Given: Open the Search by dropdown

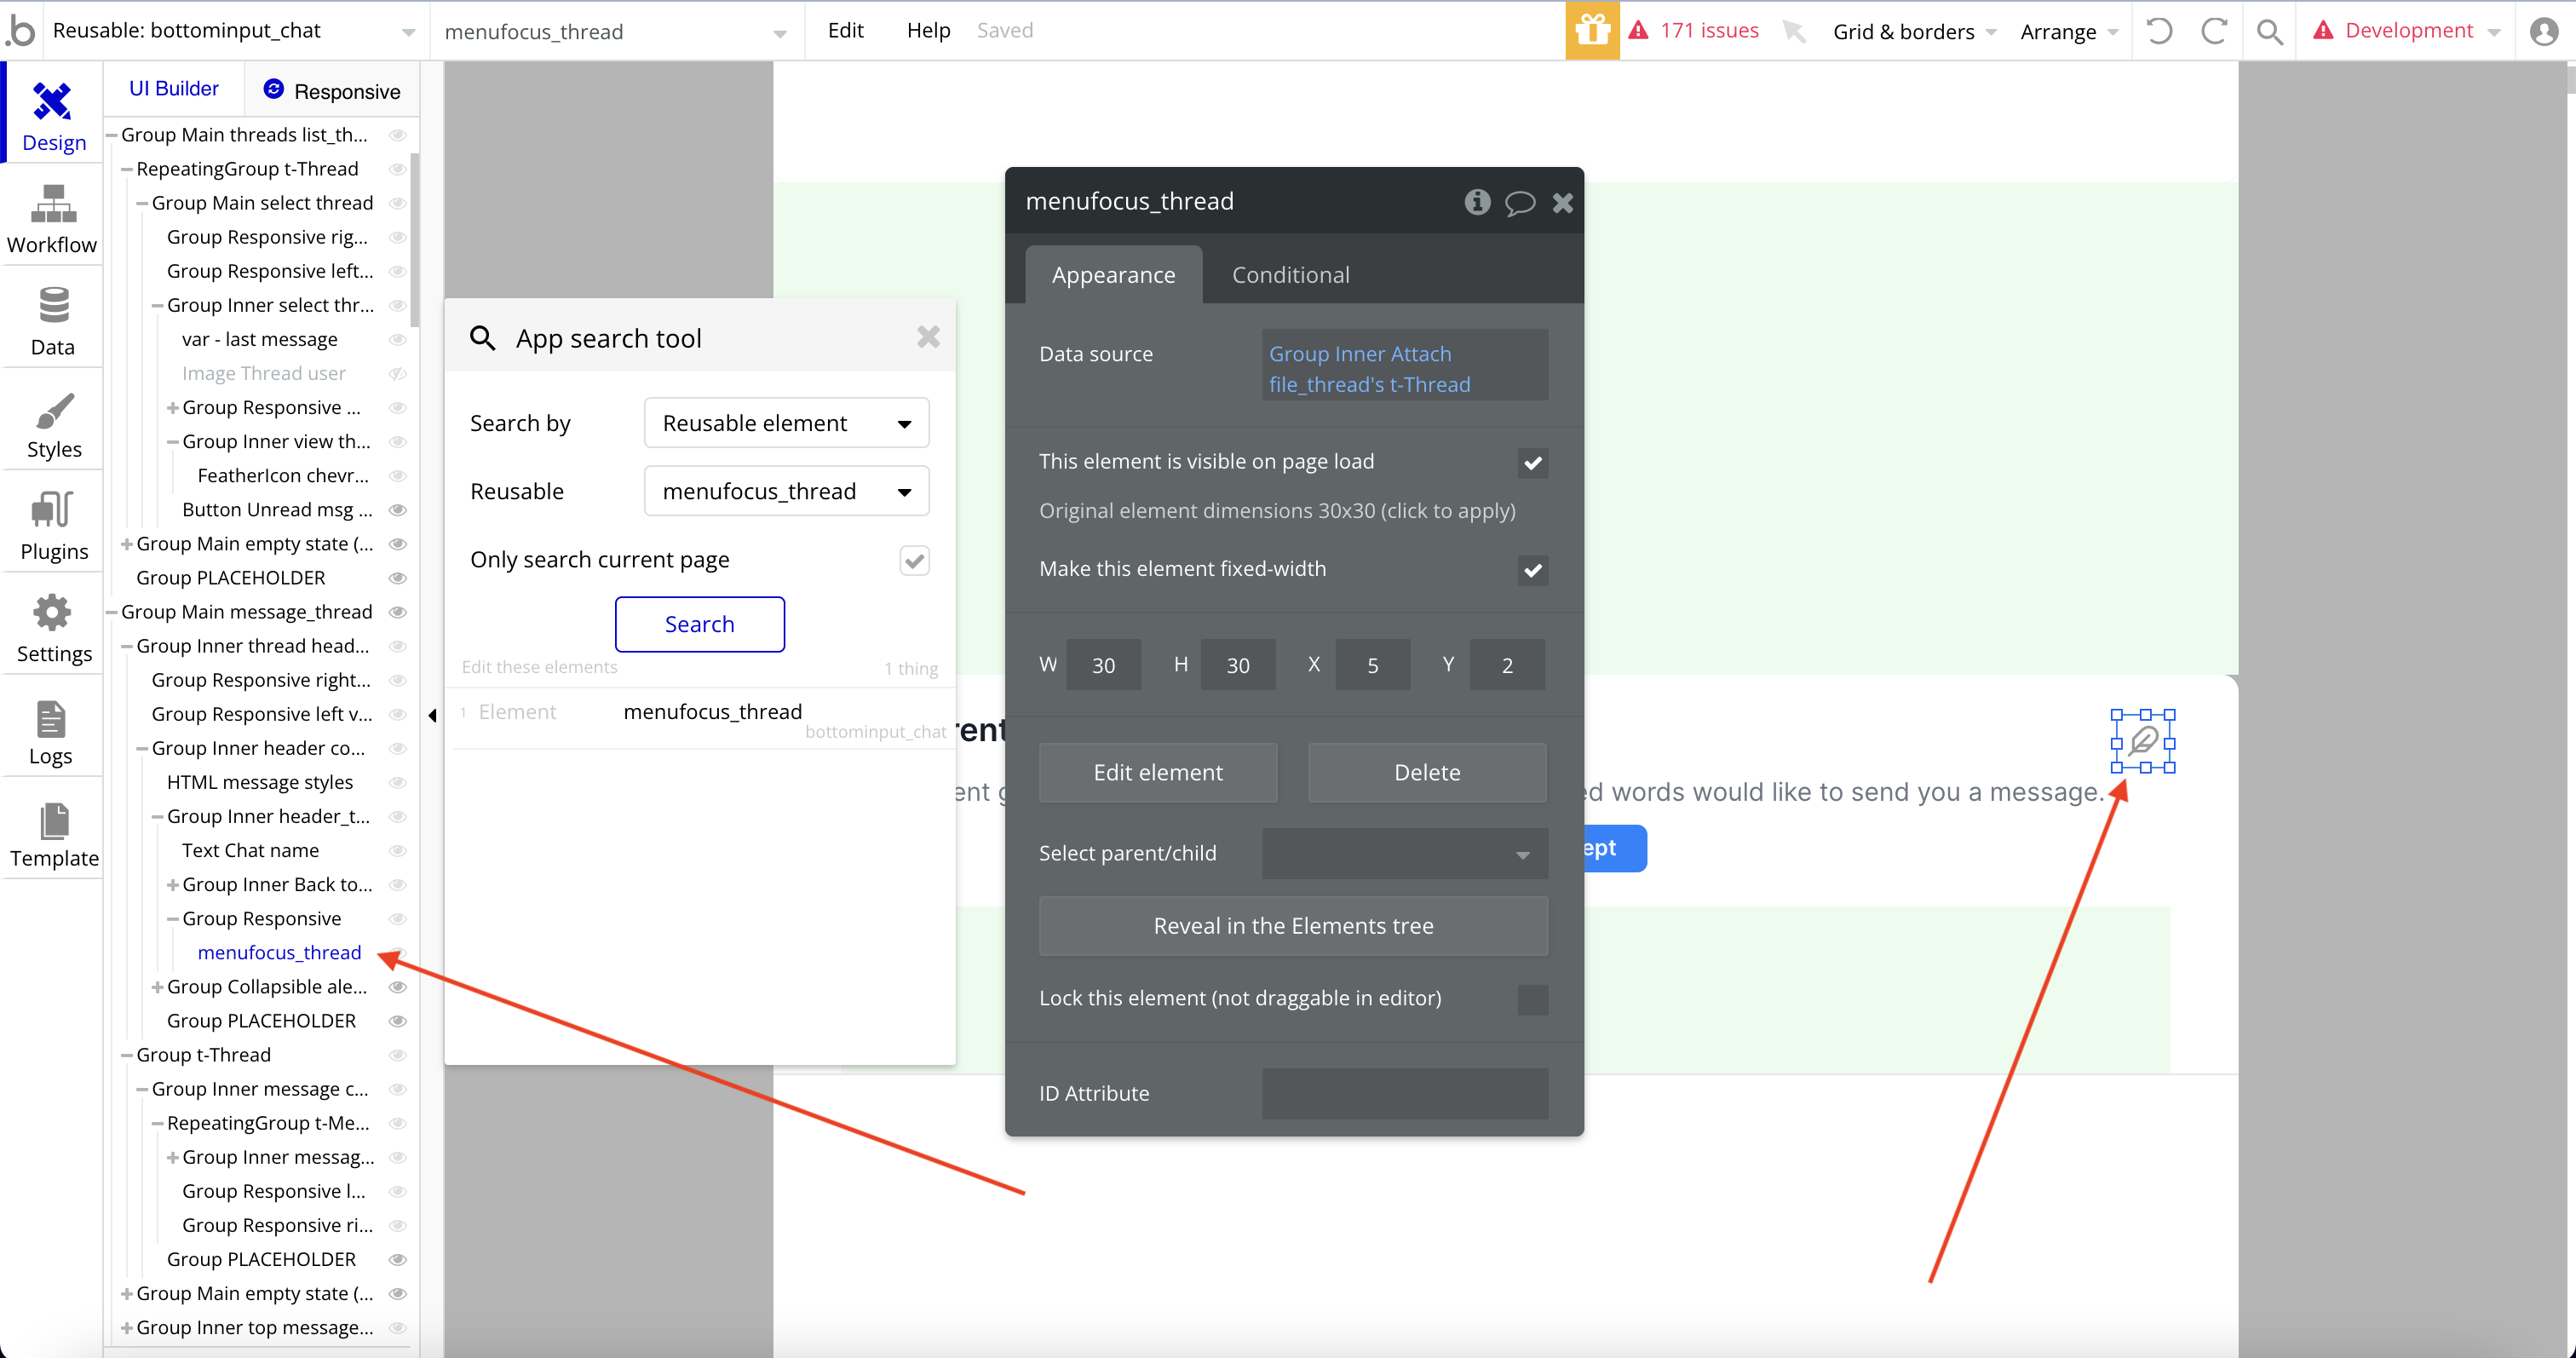Looking at the screenshot, I should point(787,423).
